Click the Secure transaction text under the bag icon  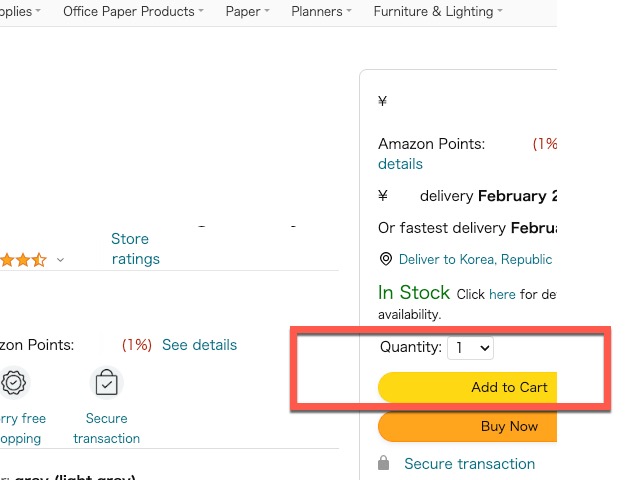coord(107,428)
